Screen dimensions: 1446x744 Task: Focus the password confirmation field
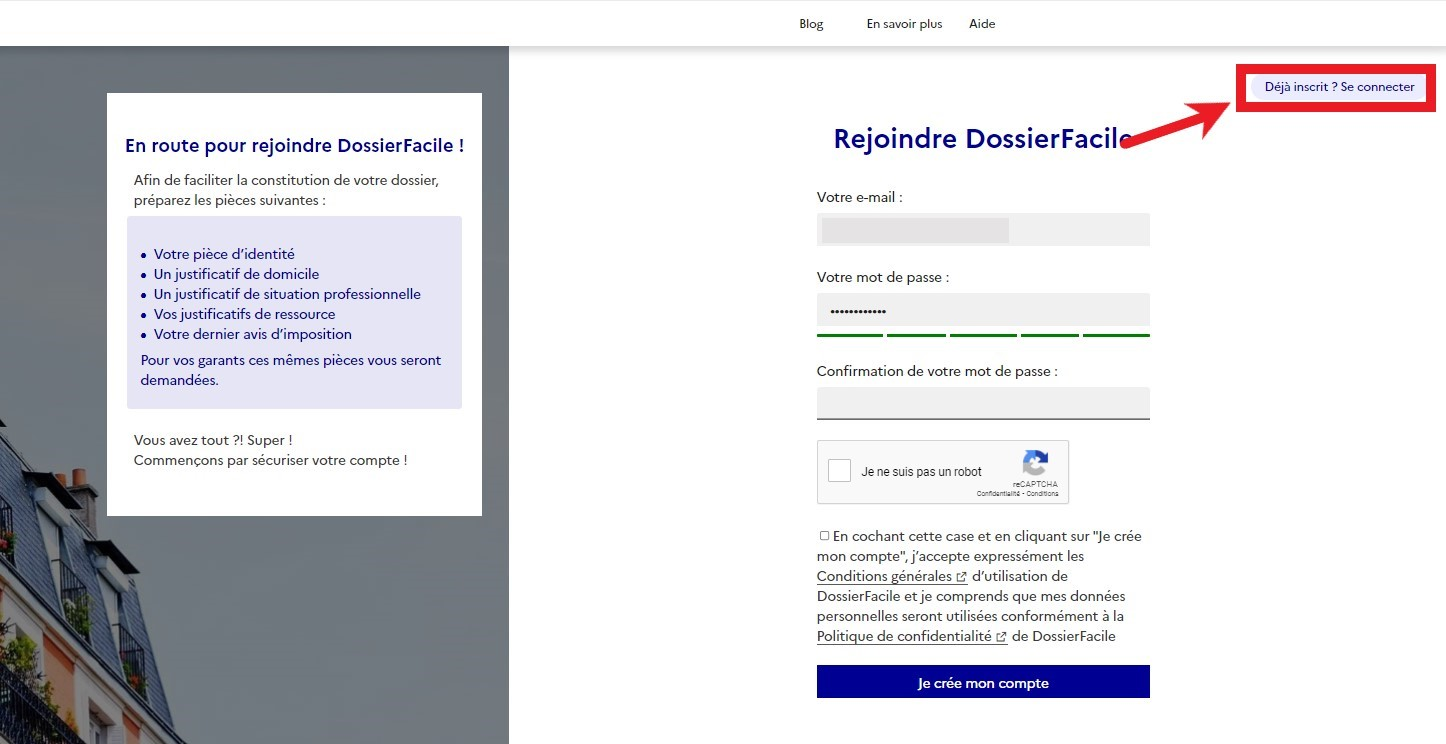[983, 403]
